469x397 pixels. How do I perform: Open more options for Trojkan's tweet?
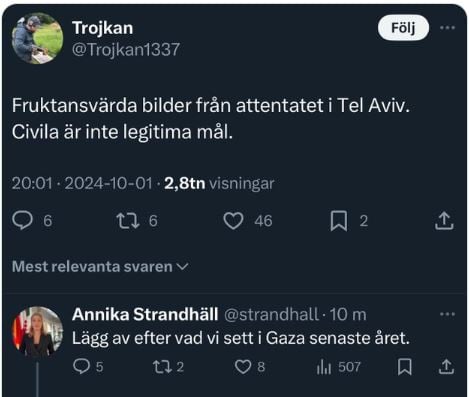coord(447,28)
